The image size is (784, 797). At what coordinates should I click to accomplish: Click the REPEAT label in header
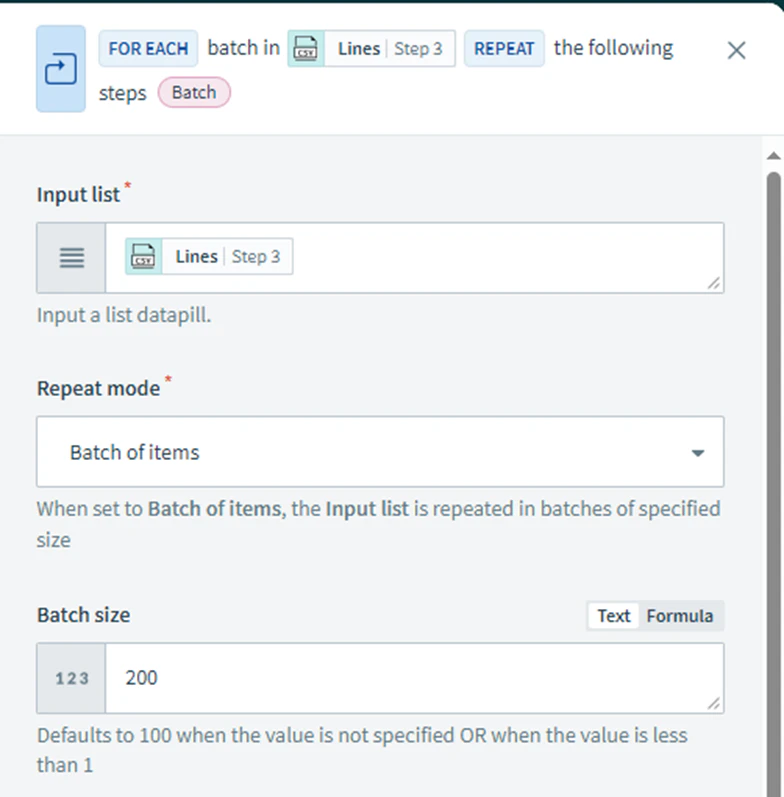click(x=504, y=48)
